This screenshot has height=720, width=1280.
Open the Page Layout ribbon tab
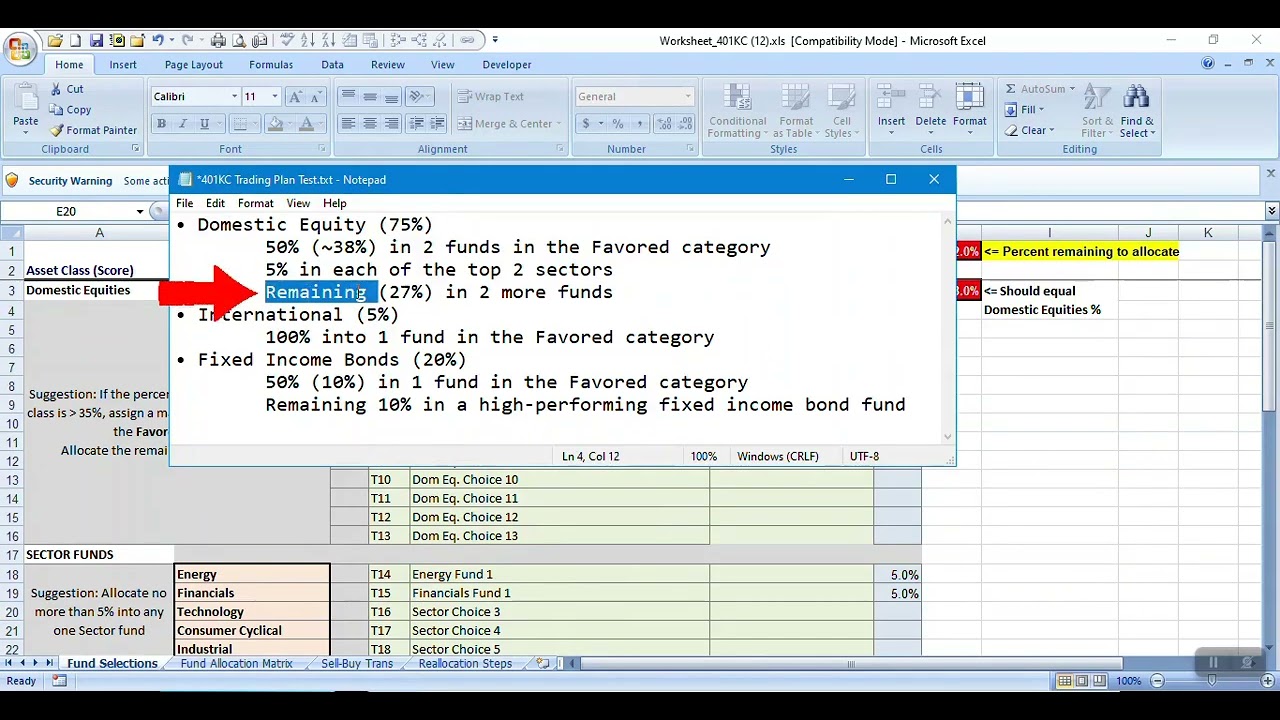(194, 64)
